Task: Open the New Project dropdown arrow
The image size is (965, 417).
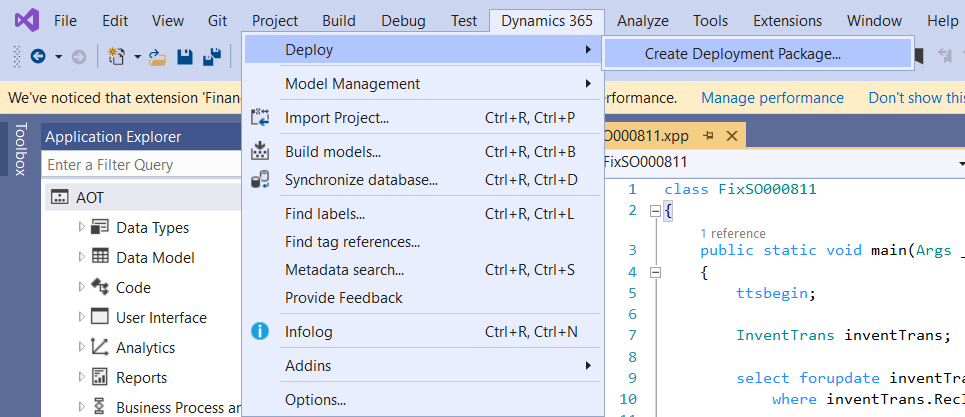Action: [137, 57]
